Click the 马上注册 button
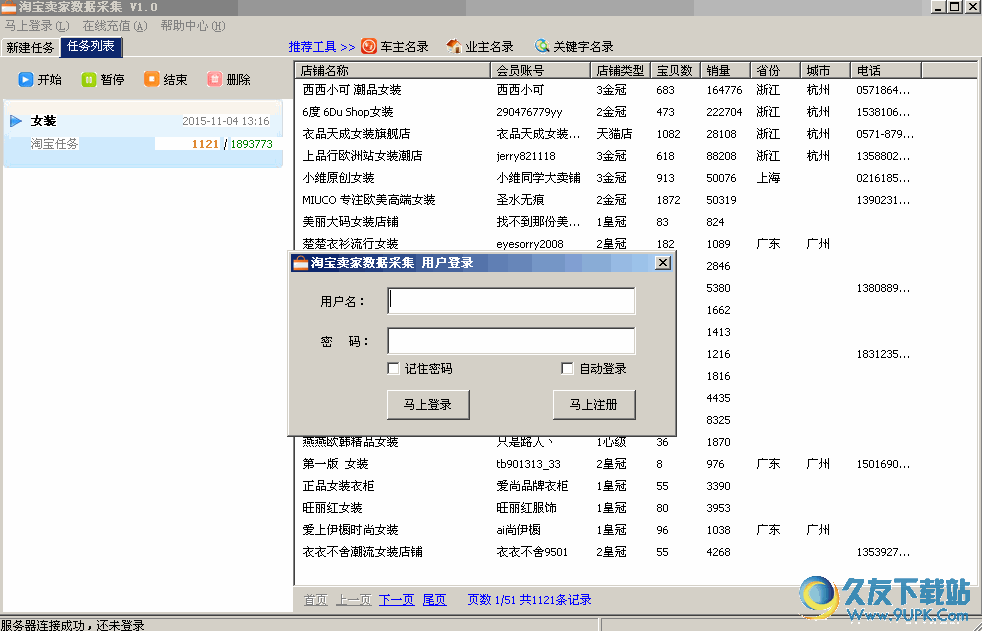This screenshot has height=631, width=982. tap(594, 405)
